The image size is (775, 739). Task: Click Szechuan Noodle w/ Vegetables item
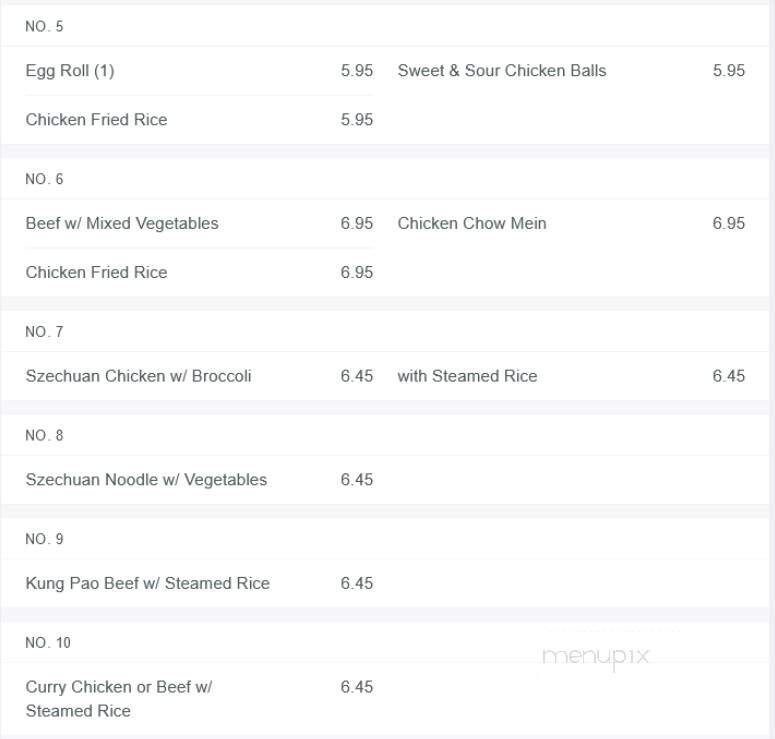146,479
